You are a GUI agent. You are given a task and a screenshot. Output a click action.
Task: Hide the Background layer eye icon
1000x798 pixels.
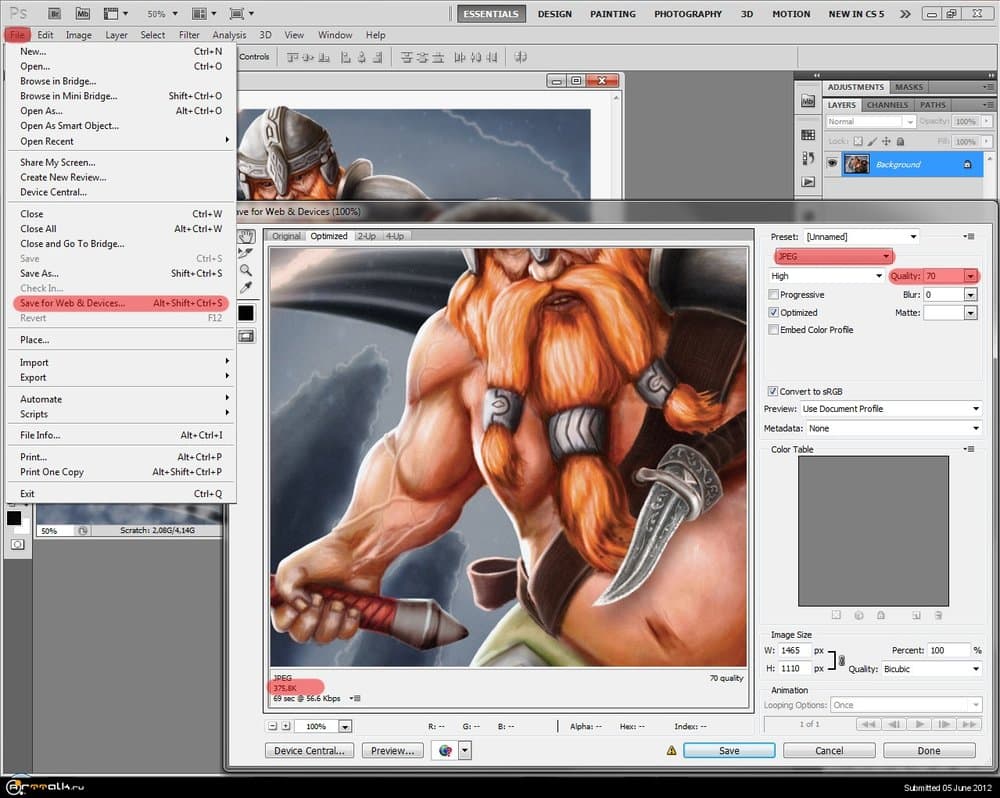click(832, 164)
